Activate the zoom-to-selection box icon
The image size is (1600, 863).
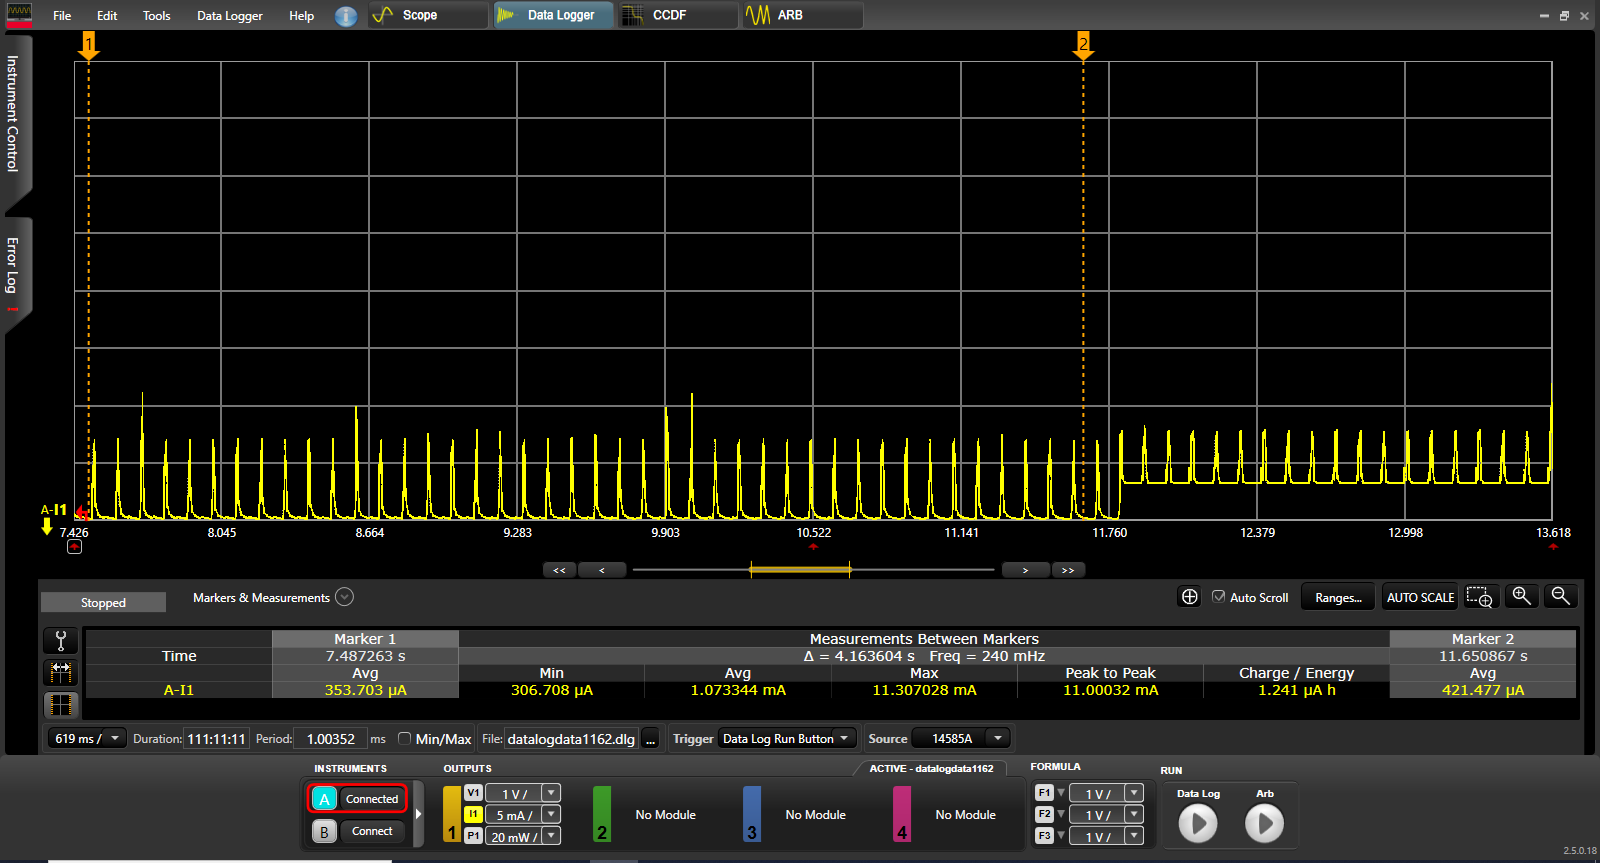click(x=1480, y=597)
